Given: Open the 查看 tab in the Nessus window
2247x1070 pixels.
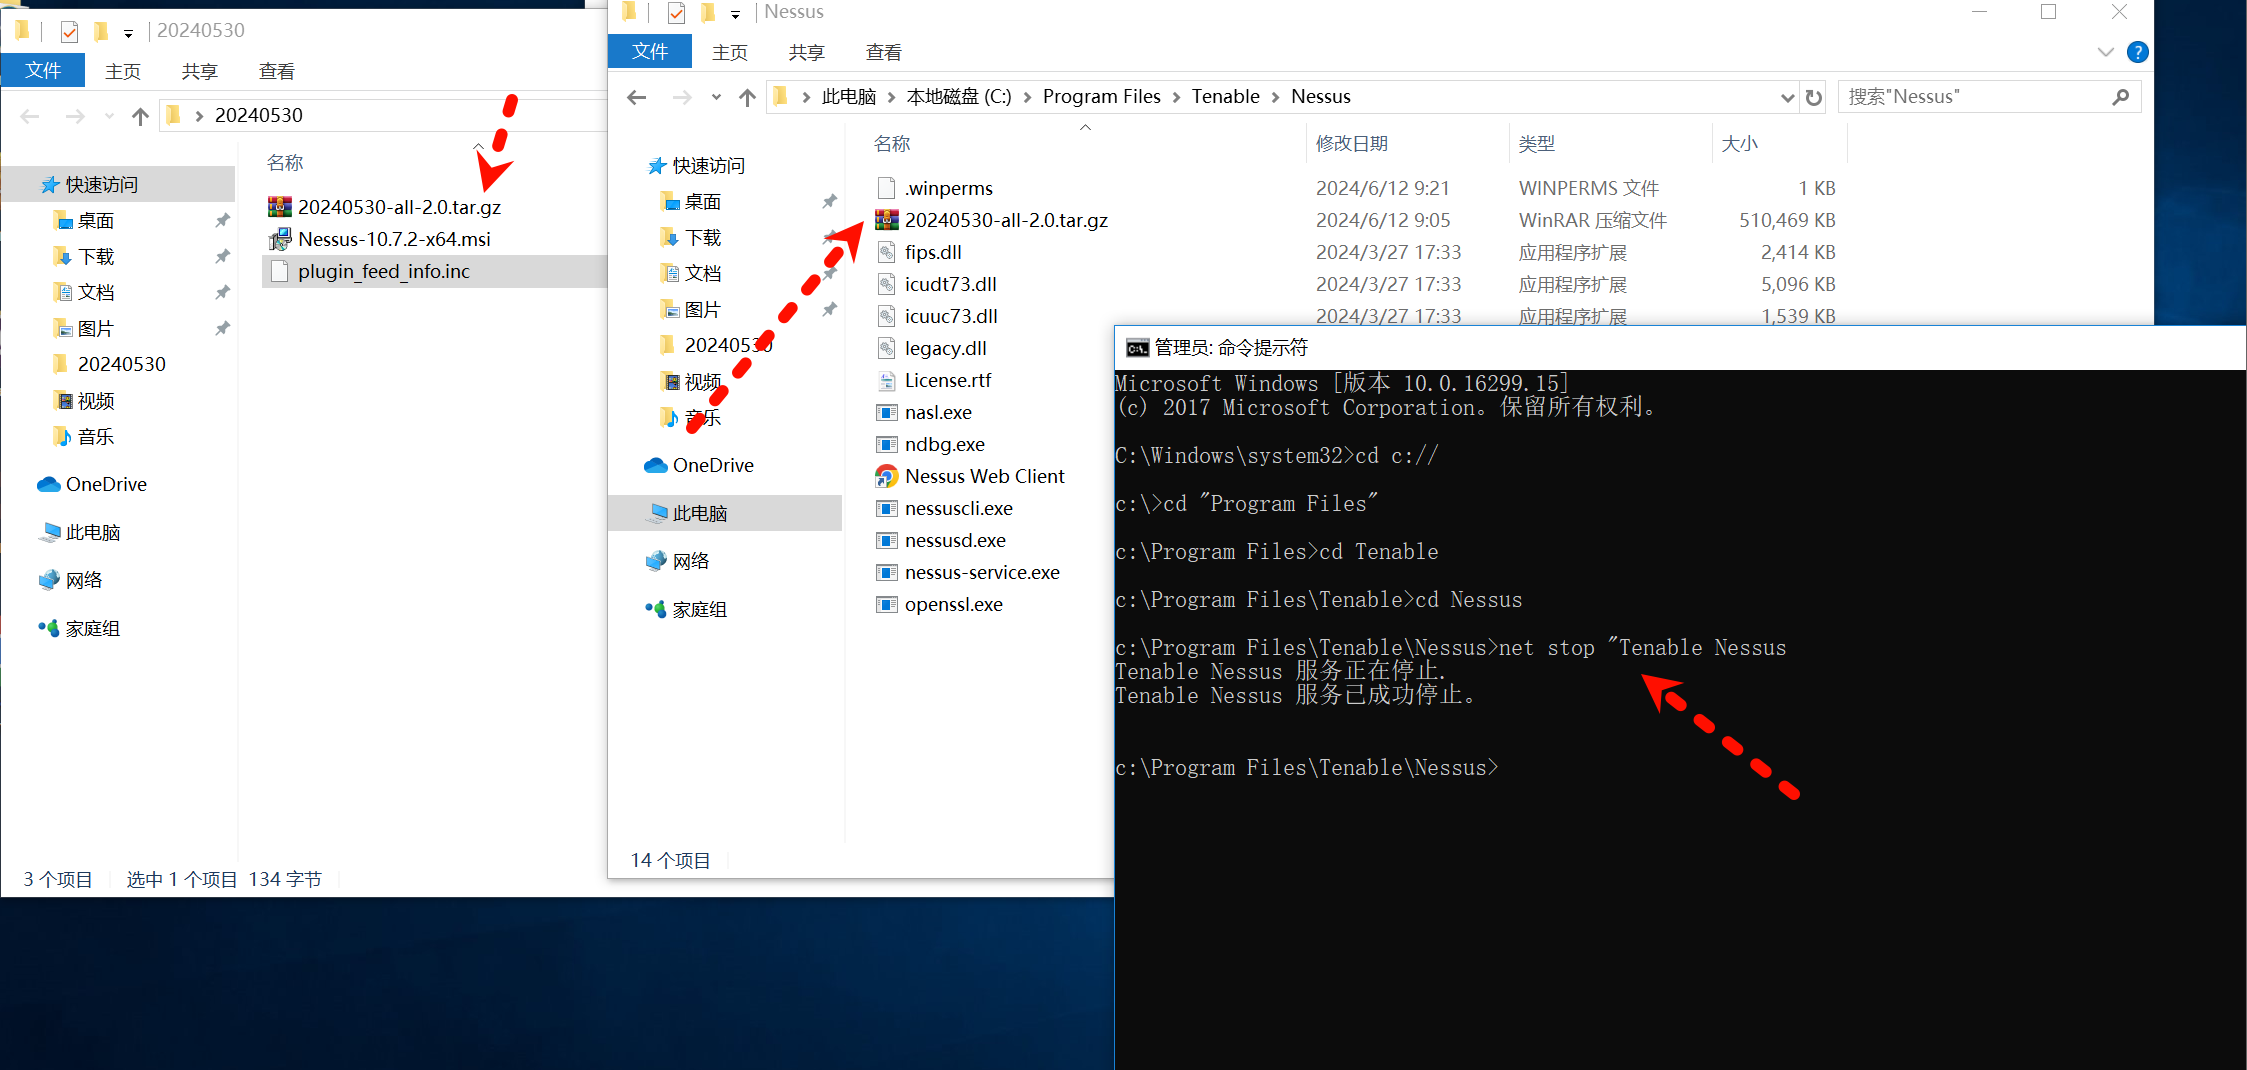Looking at the screenshot, I should pyautogui.click(x=883, y=52).
